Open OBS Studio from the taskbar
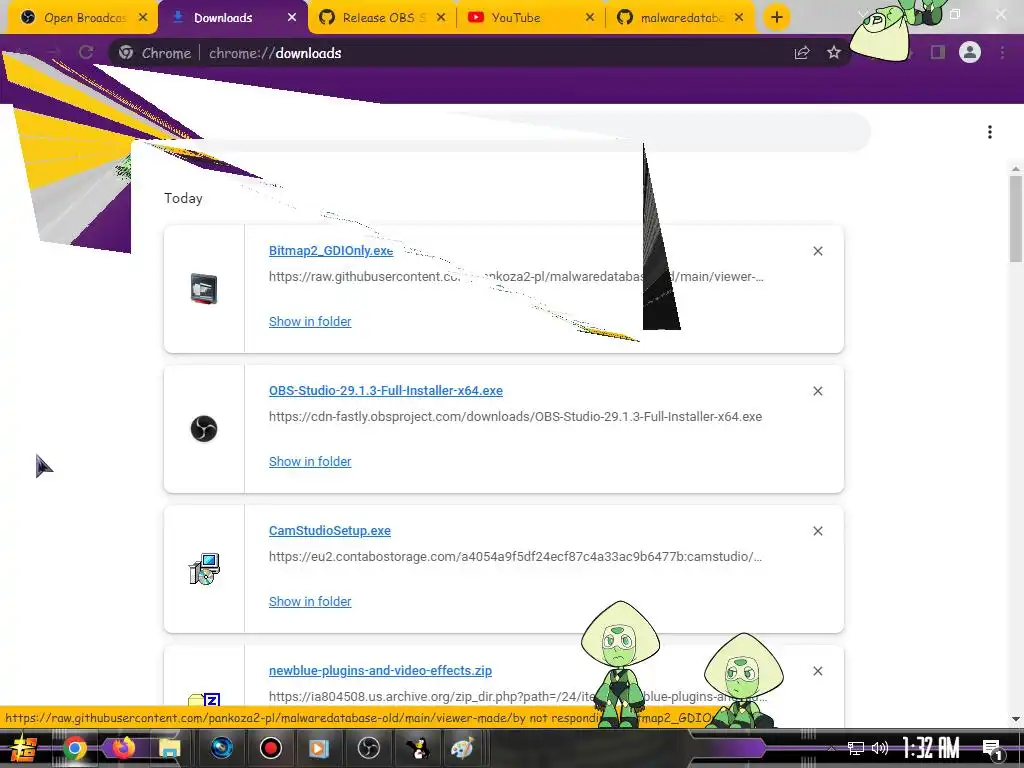The image size is (1024, 768). [368, 748]
